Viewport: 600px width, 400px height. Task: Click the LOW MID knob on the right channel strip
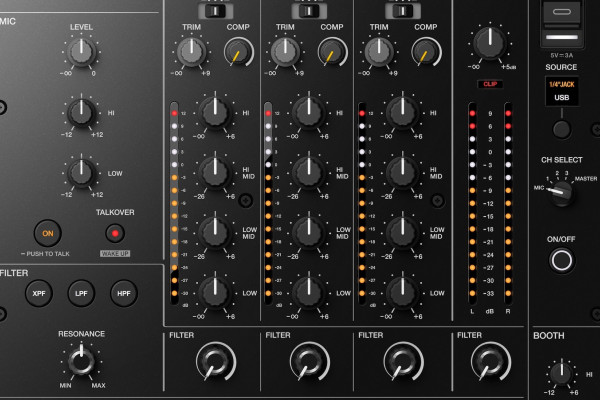(x=403, y=233)
